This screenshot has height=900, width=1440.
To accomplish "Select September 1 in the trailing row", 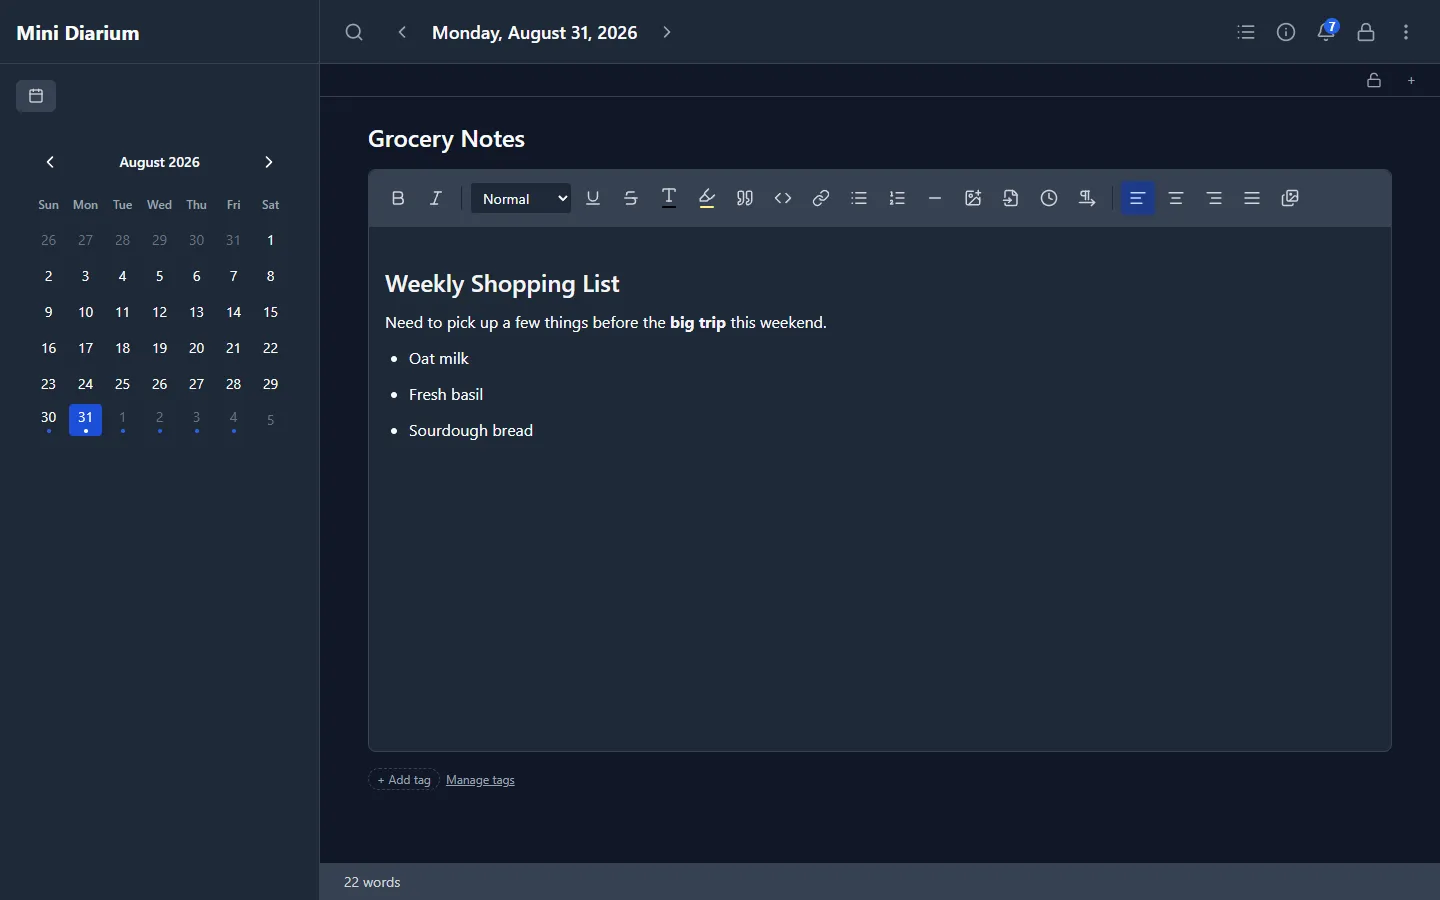I will (123, 420).
